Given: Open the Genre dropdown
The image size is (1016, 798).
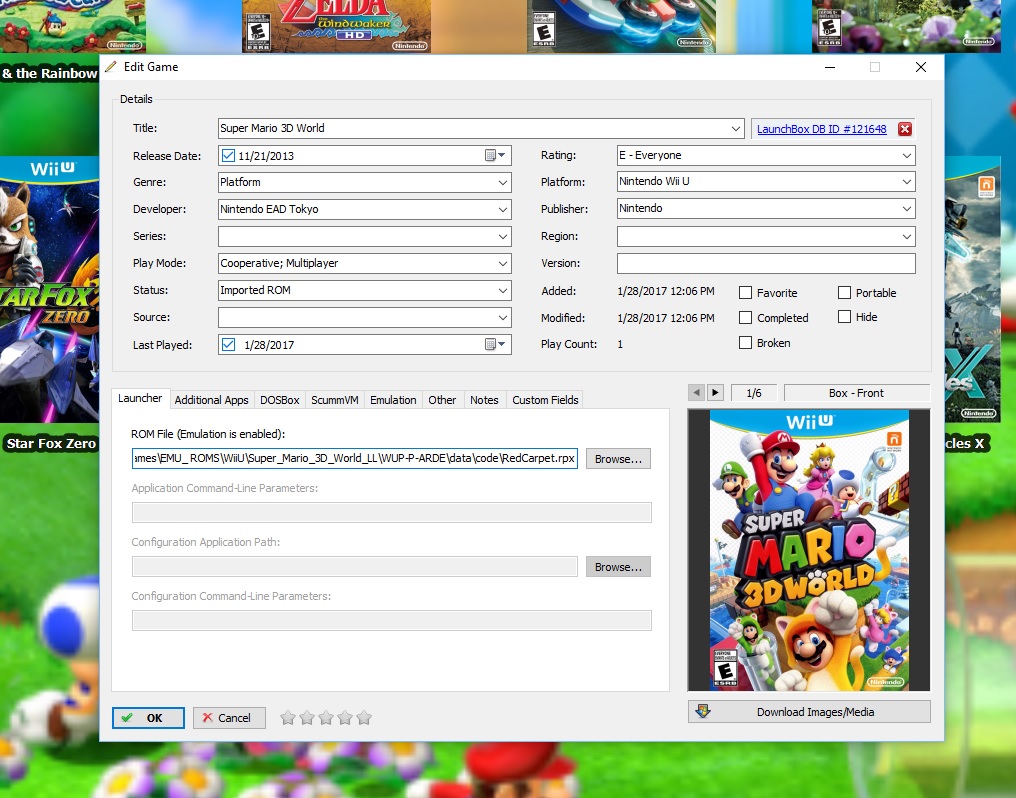Looking at the screenshot, I should click(503, 183).
